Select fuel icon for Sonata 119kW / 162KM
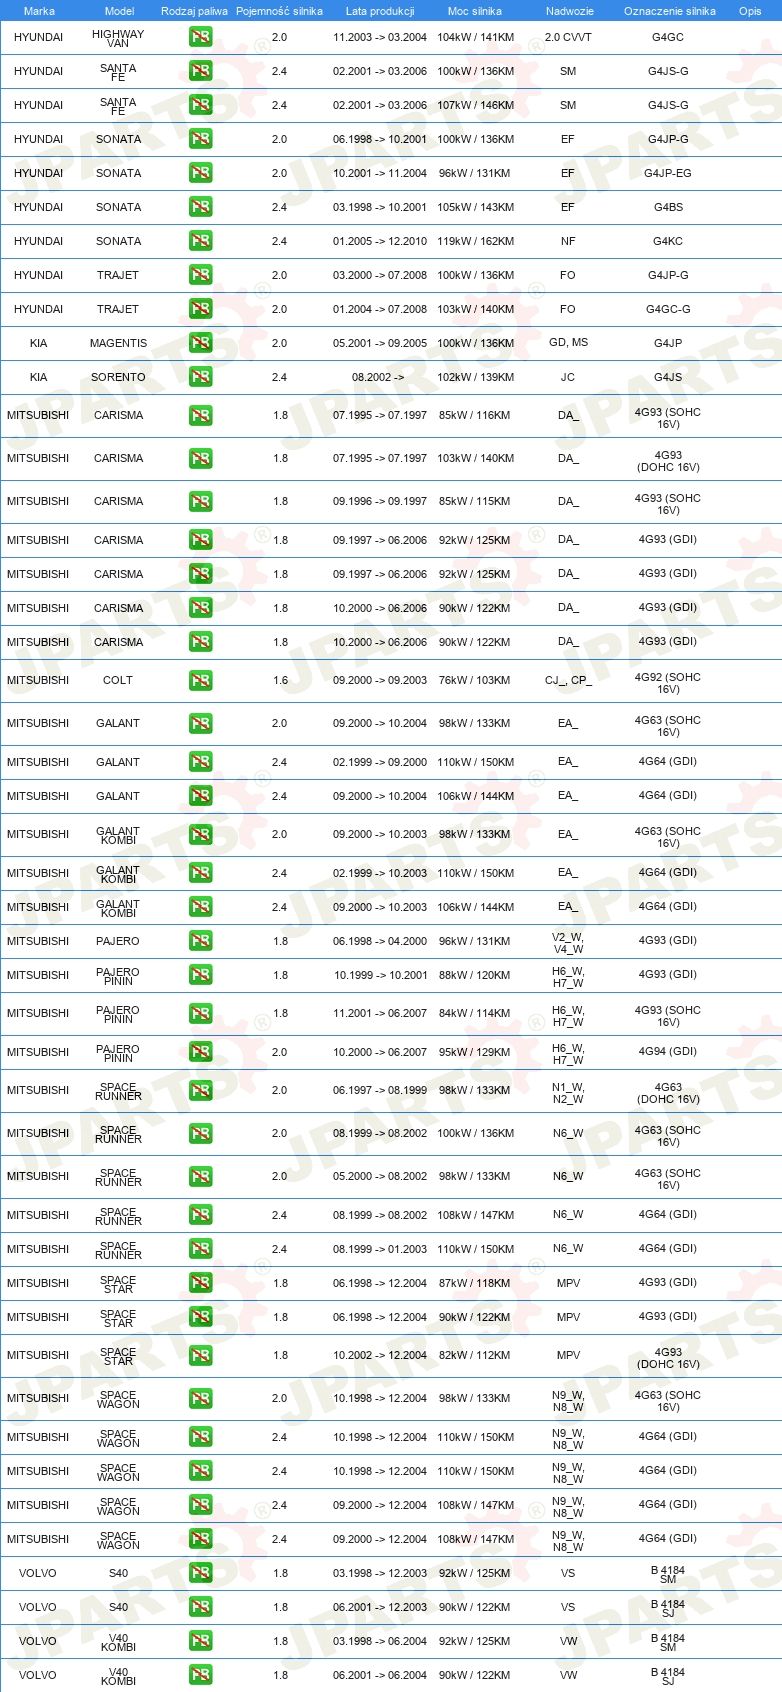This screenshot has width=782, height=1692. pos(200,241)
